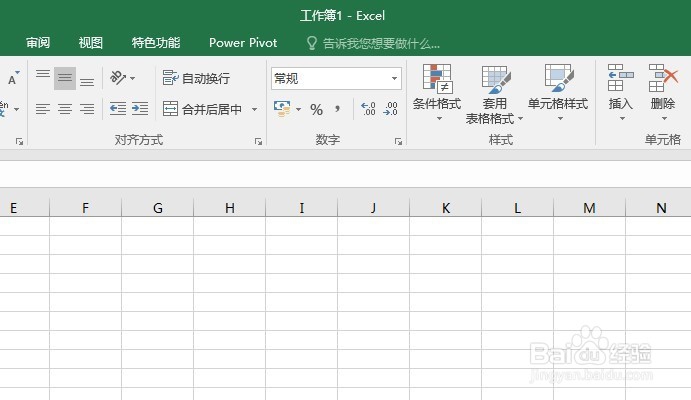Toggle middle align for cell text

click(65, 78)
